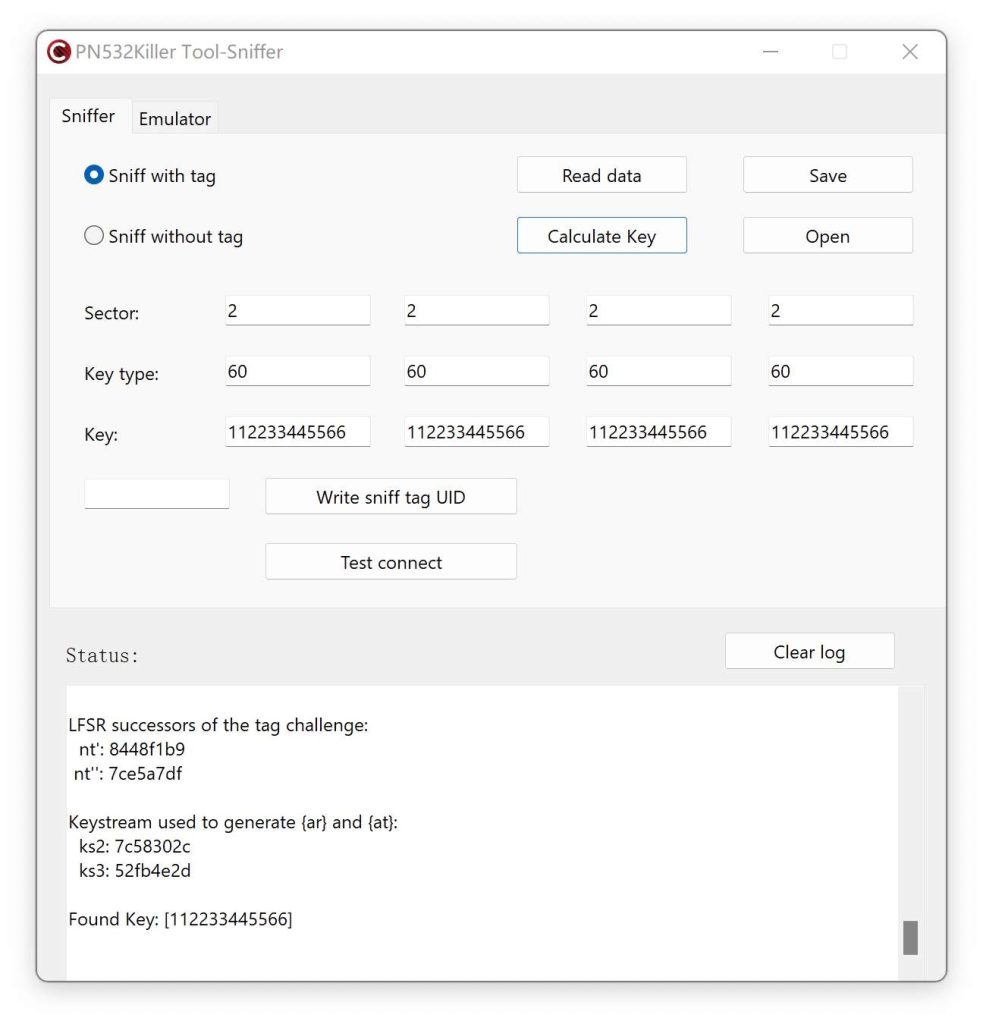Focus the fourth Sector input field
This screenshot has height=1024, width=983.
click(841, 310)
